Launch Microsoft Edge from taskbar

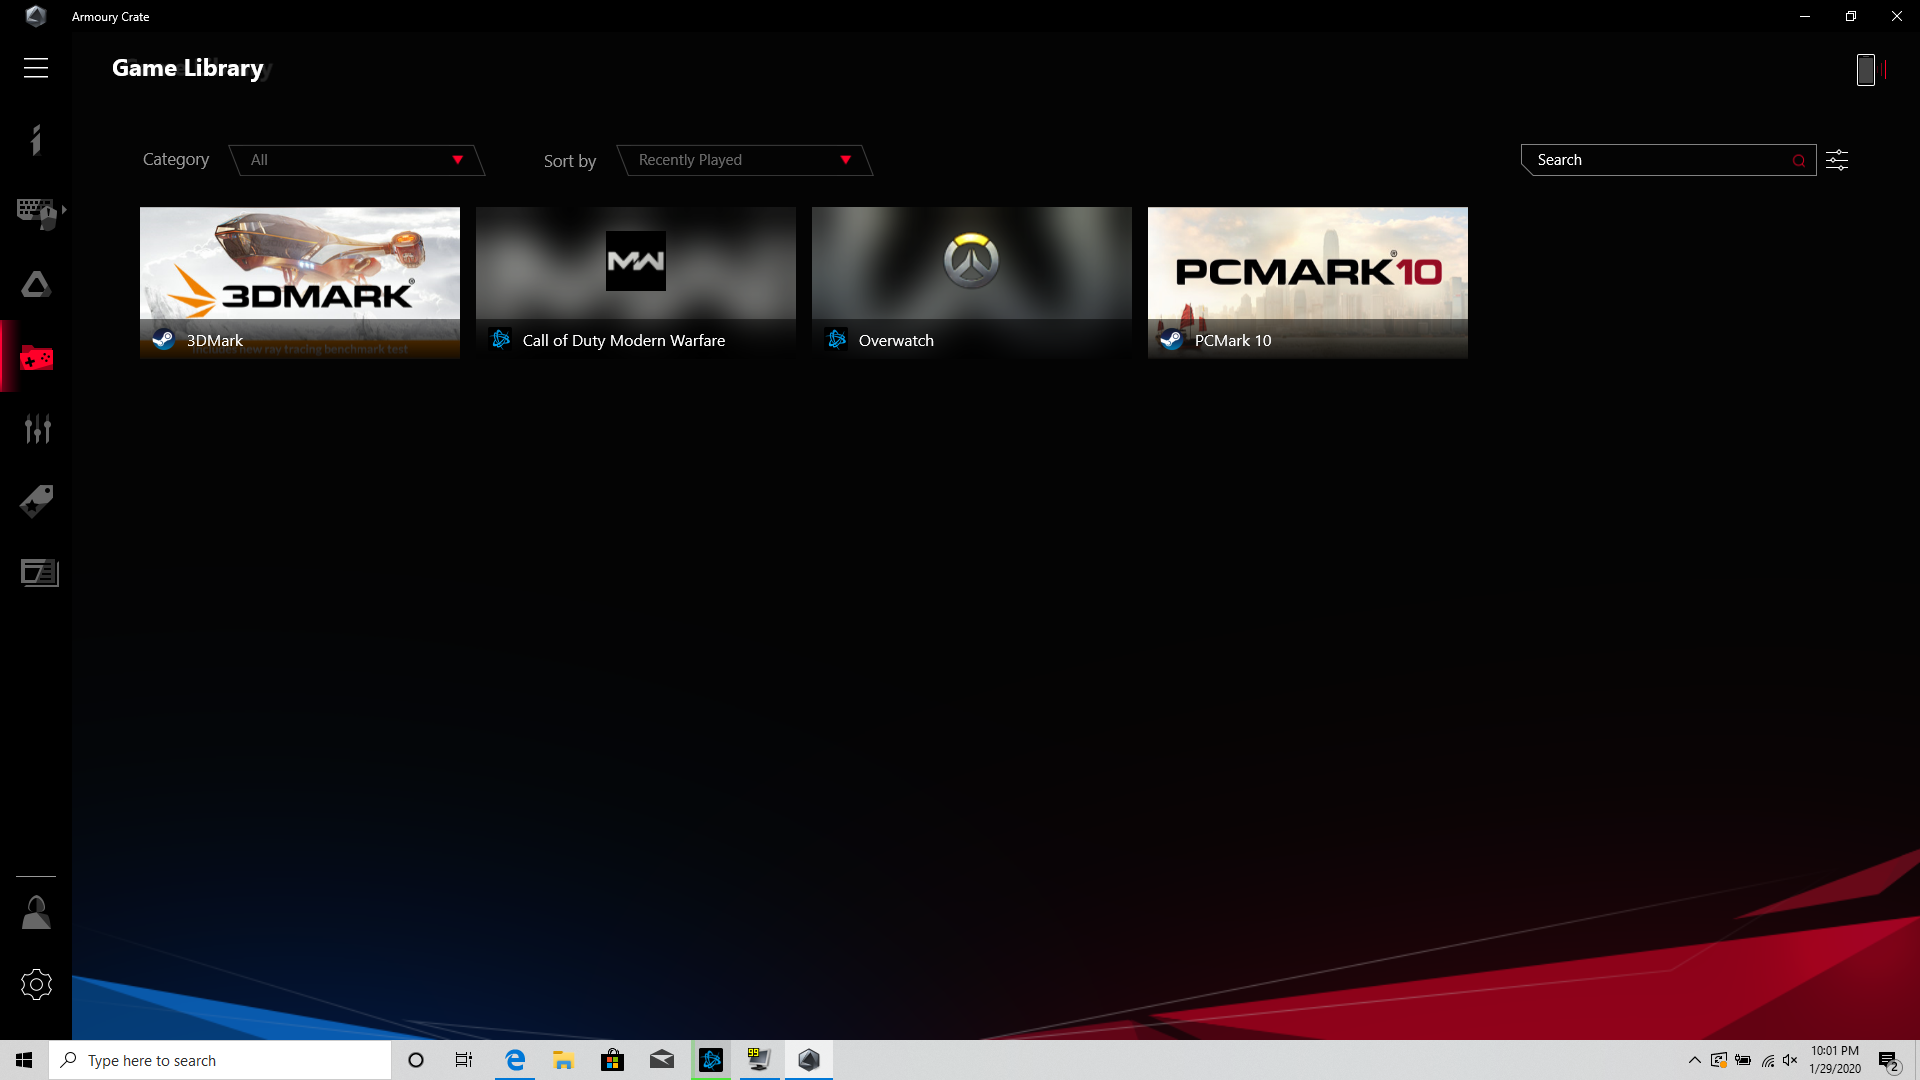click(x=515, y=1060)
